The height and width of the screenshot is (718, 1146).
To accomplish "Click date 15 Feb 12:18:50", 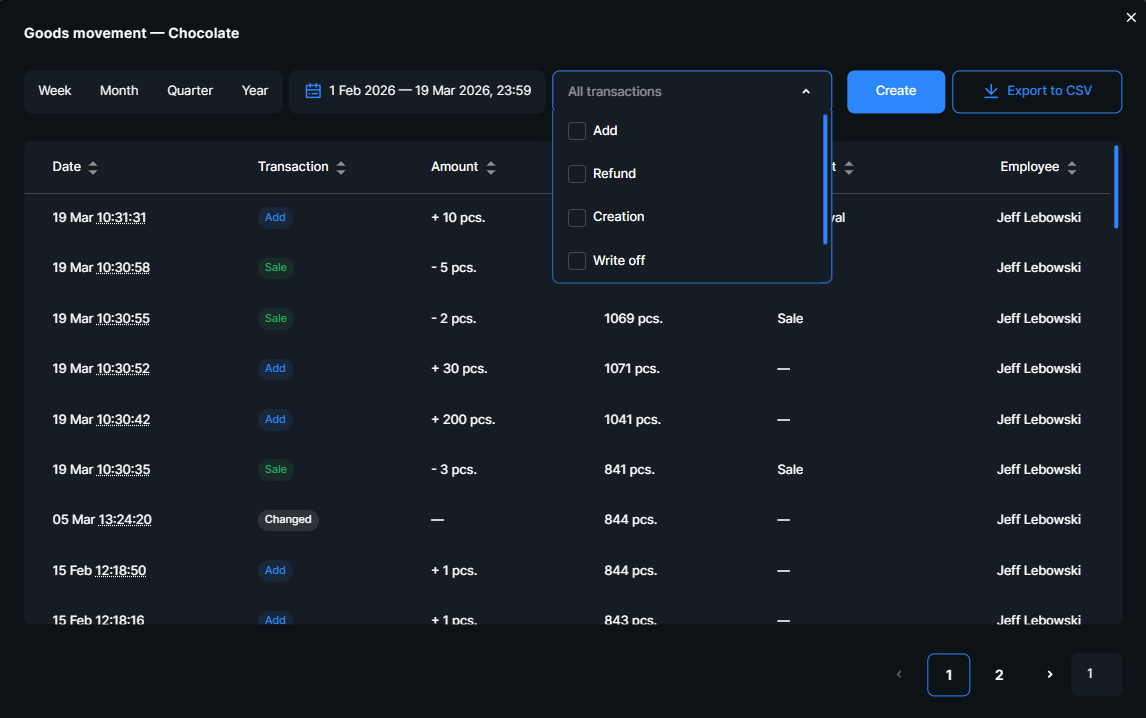I will (99, 570).
